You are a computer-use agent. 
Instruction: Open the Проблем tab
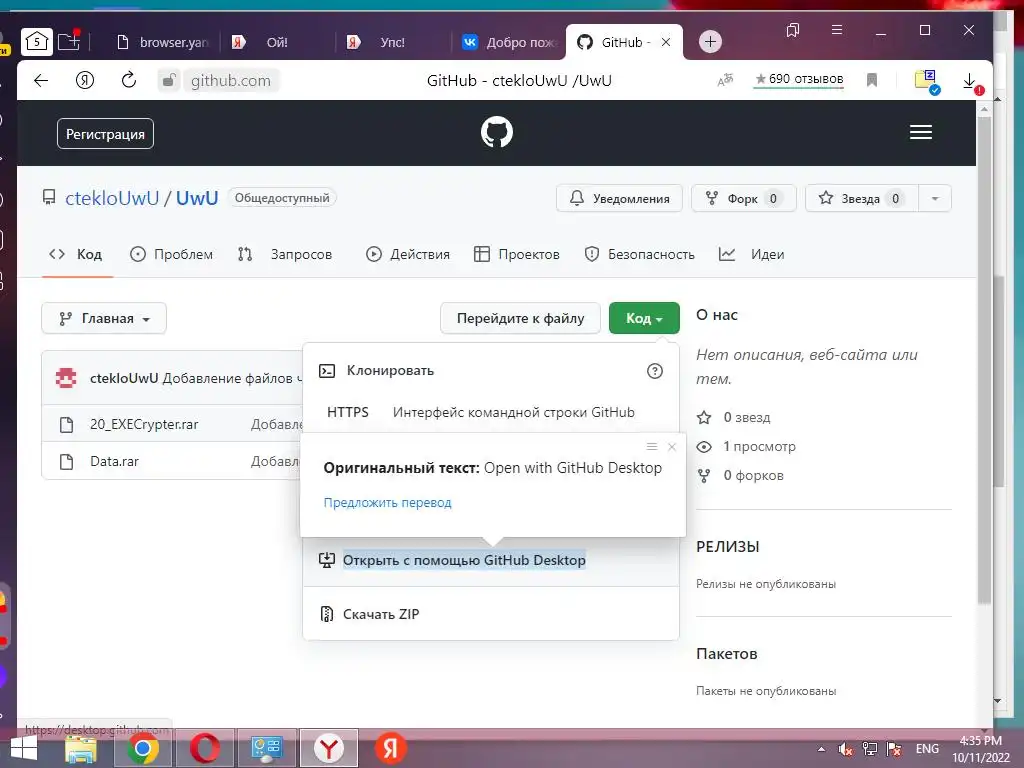pyautogui.click(x=172, y=255)
